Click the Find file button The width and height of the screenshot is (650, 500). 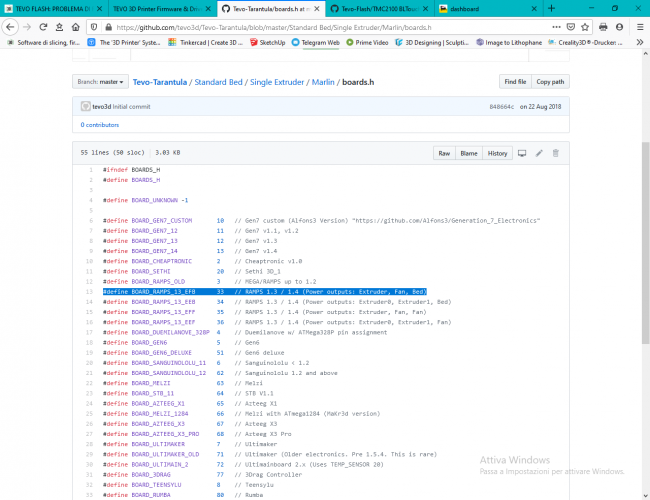[x=514, y=81]
